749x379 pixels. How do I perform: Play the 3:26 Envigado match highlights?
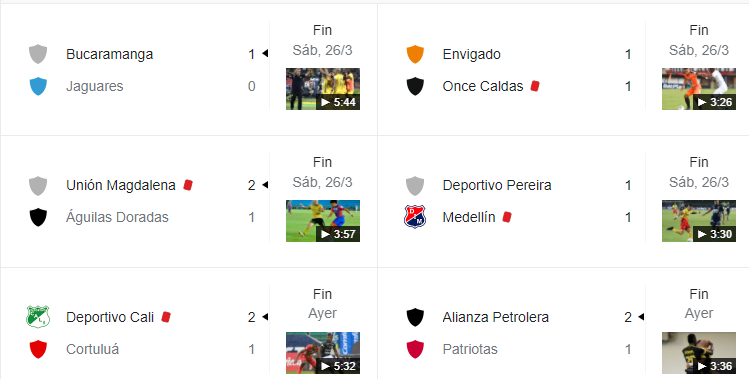coord(699,89)
